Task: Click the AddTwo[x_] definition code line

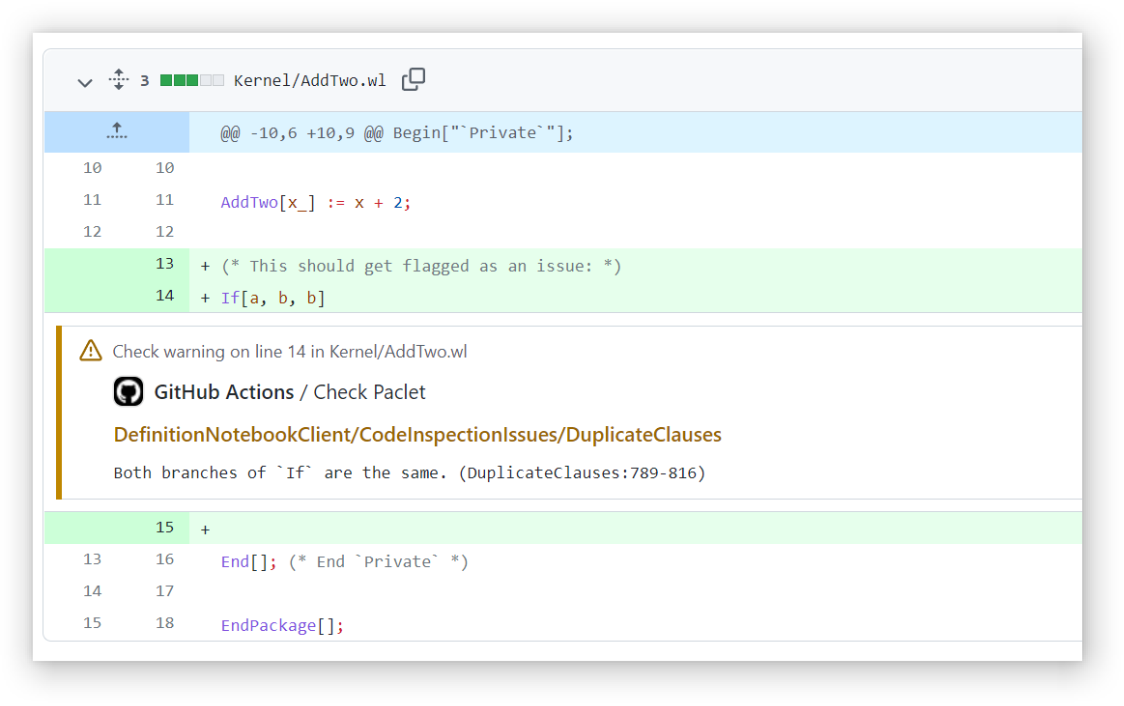Action: 316,202
